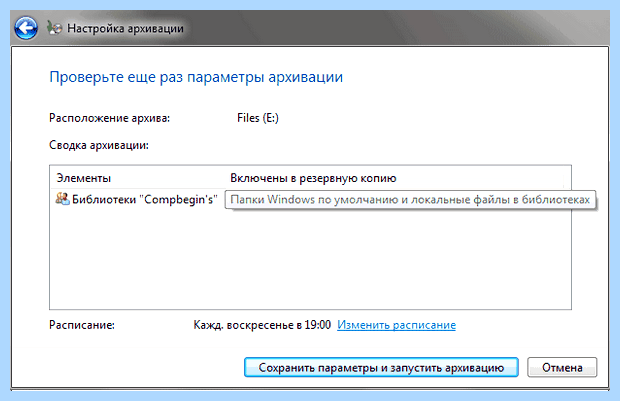This screenshot has height=401, width=620.
Task: Click the 'Включены в резервную копию' column header
Action: 313,178
